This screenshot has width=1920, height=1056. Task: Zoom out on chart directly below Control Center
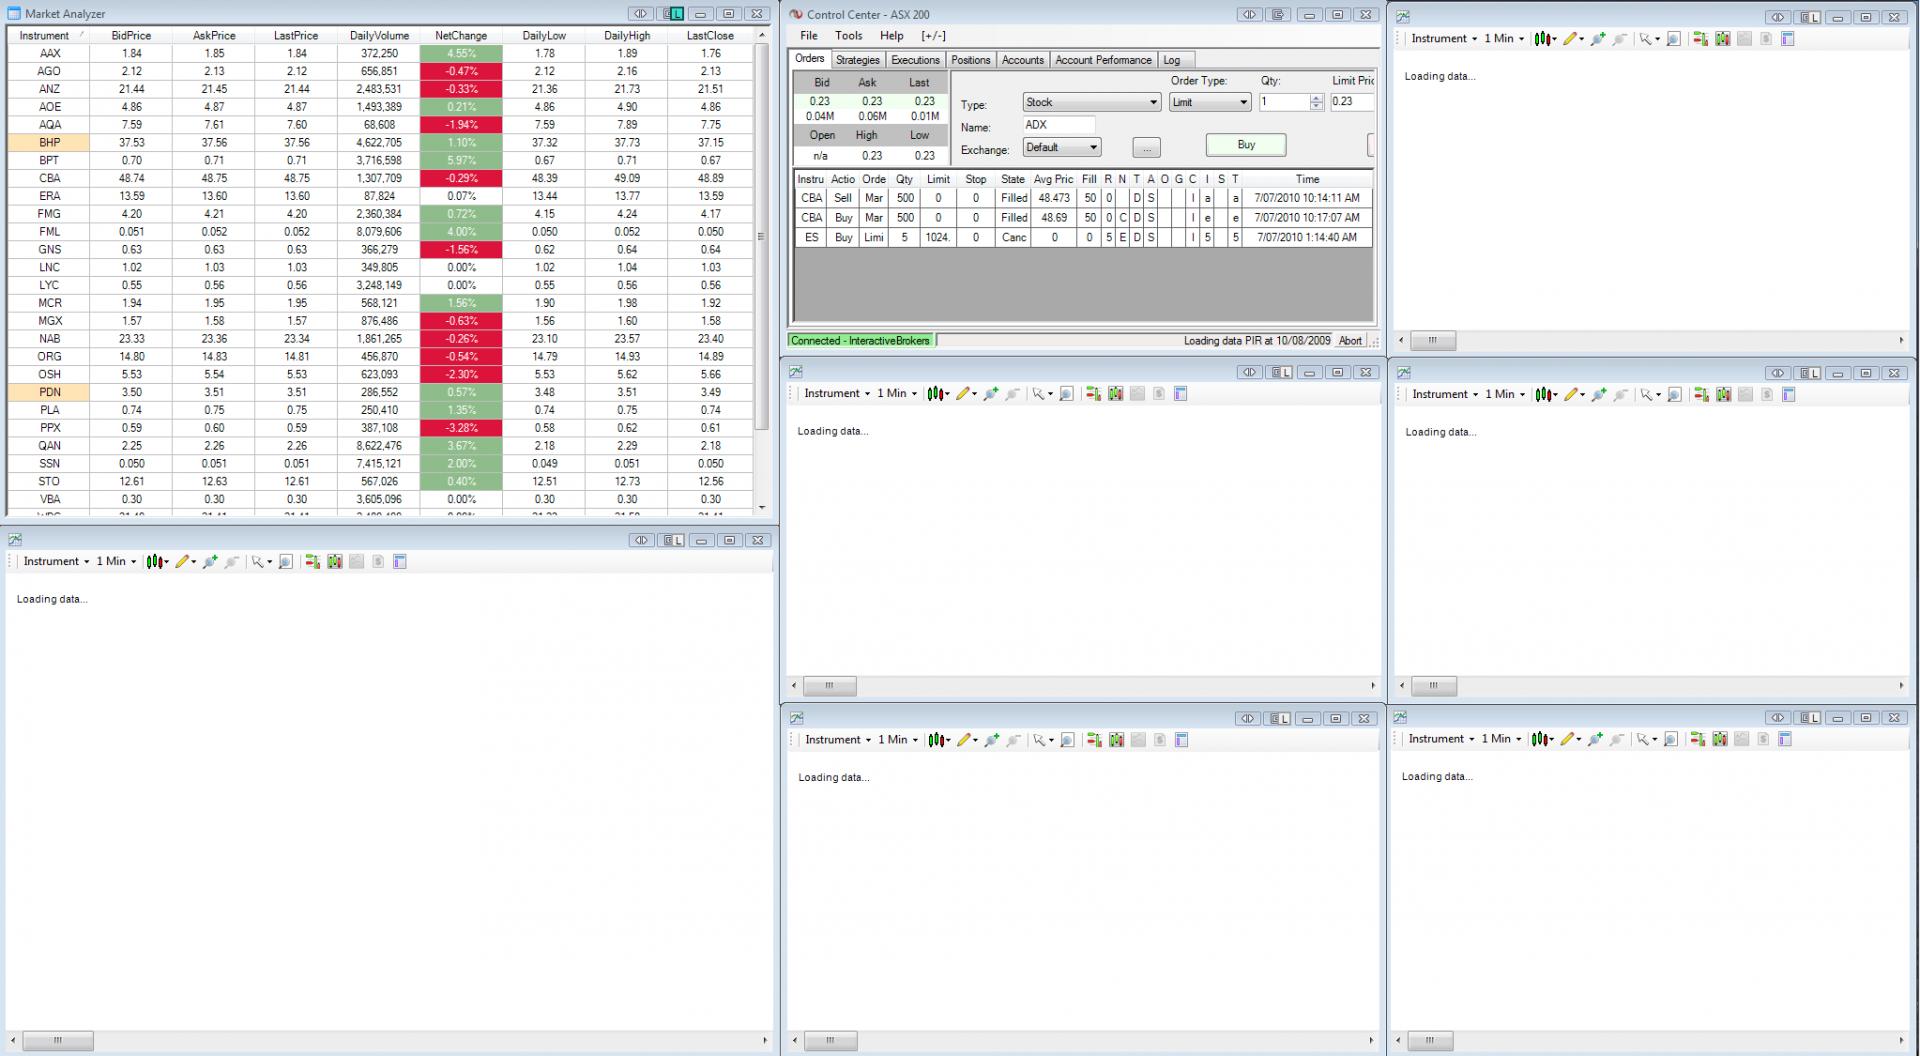(1013, 394)
